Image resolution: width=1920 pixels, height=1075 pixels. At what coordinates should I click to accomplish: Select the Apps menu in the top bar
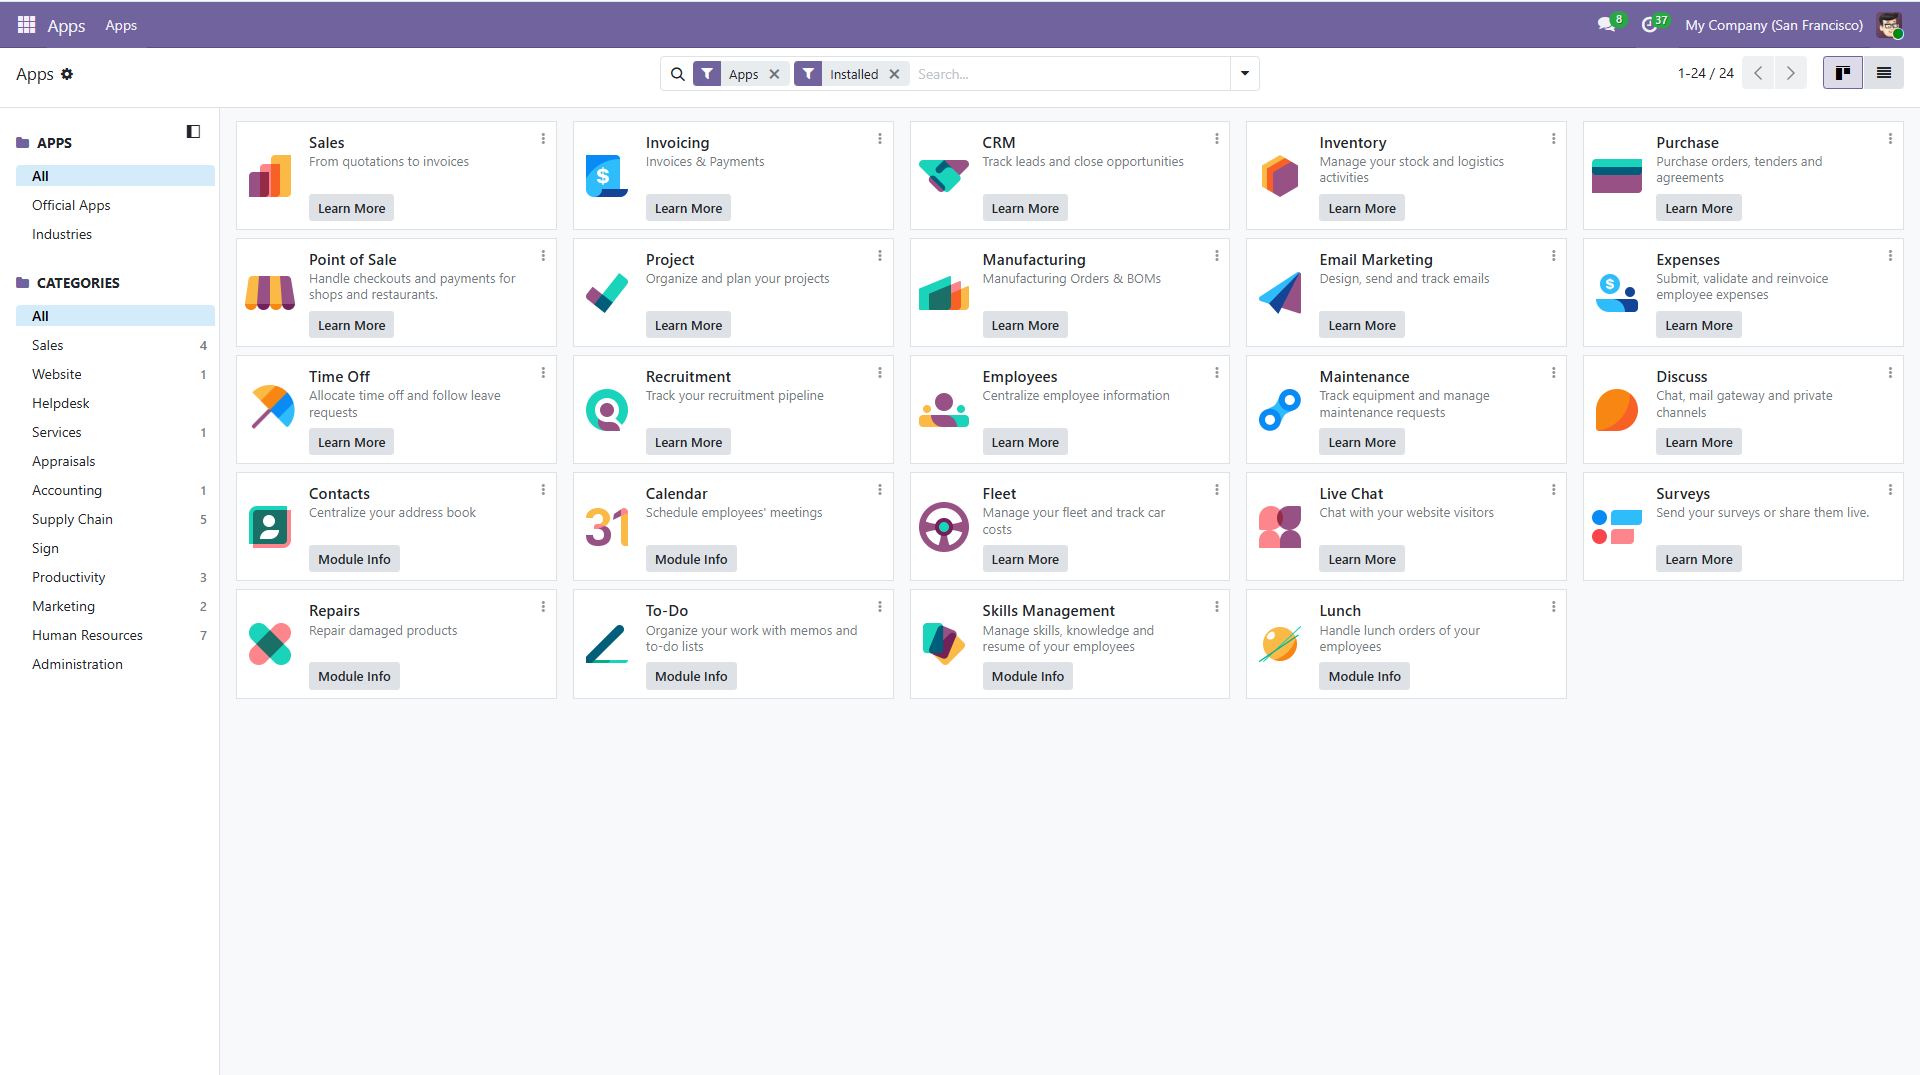[121, 25]
